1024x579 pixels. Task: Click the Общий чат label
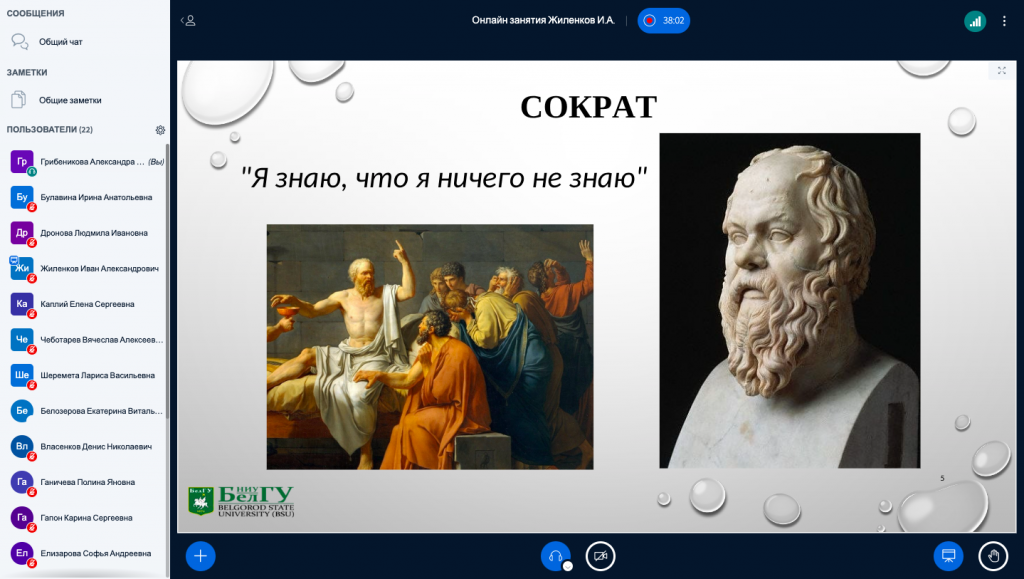pyautogui.click(x=61, y=42)
